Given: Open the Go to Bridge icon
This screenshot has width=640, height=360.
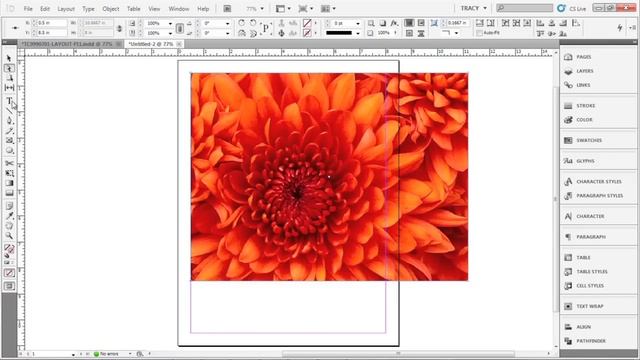Looking at the screenshot, I should tap(227, 9).
